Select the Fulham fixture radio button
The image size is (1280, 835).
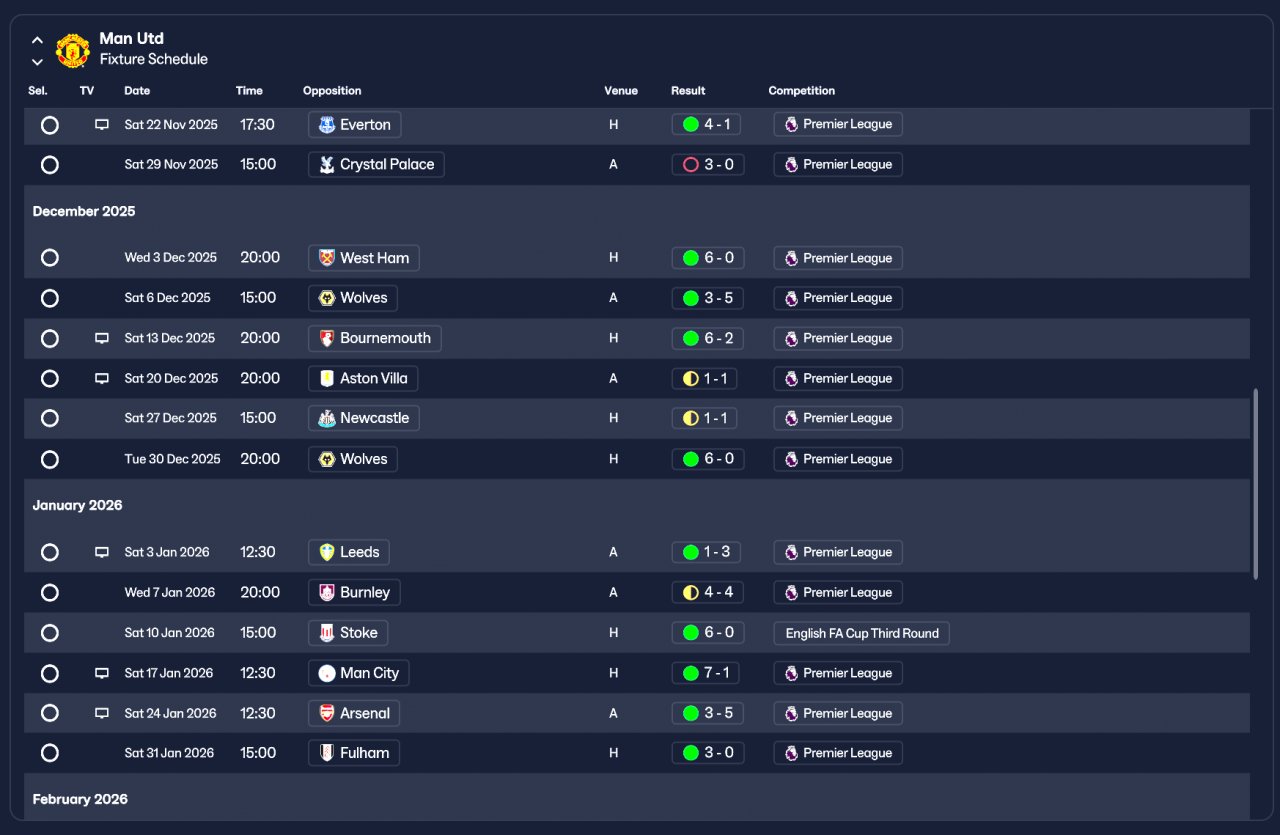click(x=50, y=753)
